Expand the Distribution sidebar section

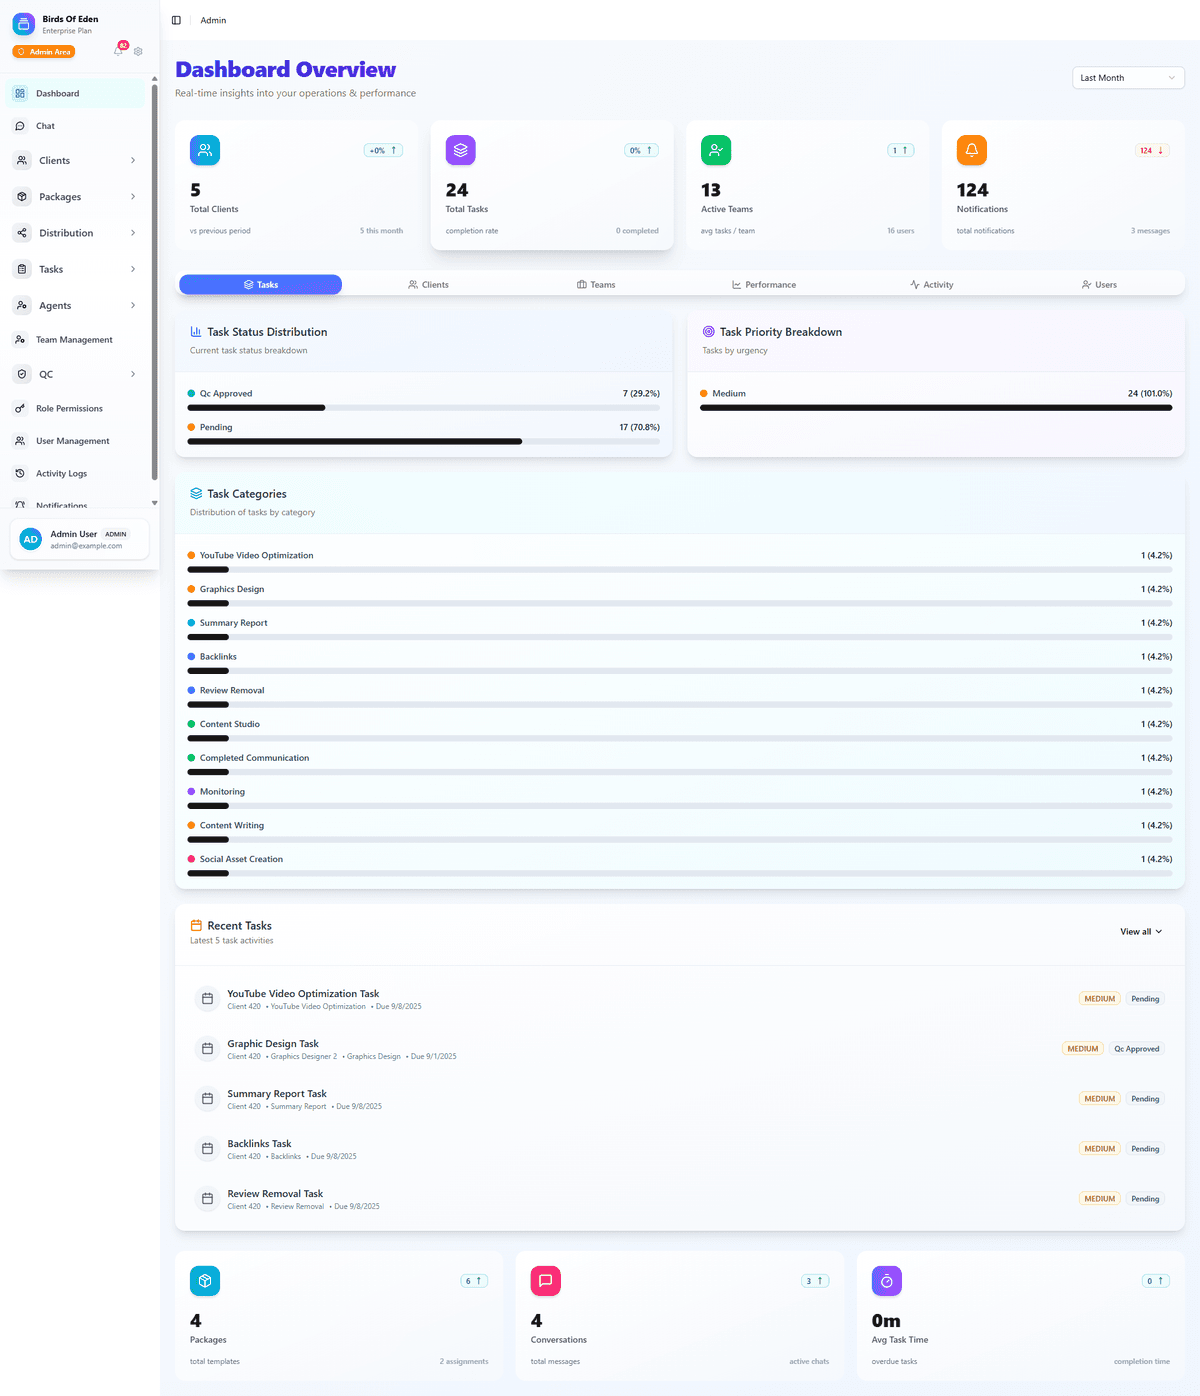coord(76,233)
